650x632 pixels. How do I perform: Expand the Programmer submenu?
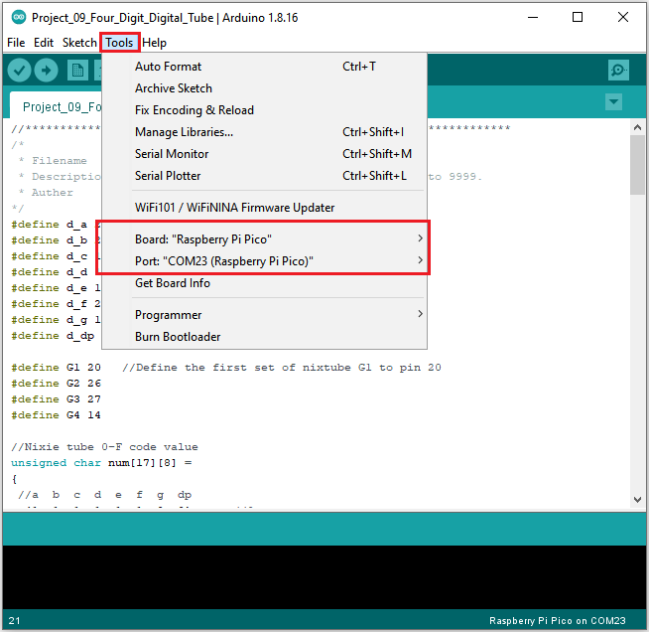click(x=264, y=315)
